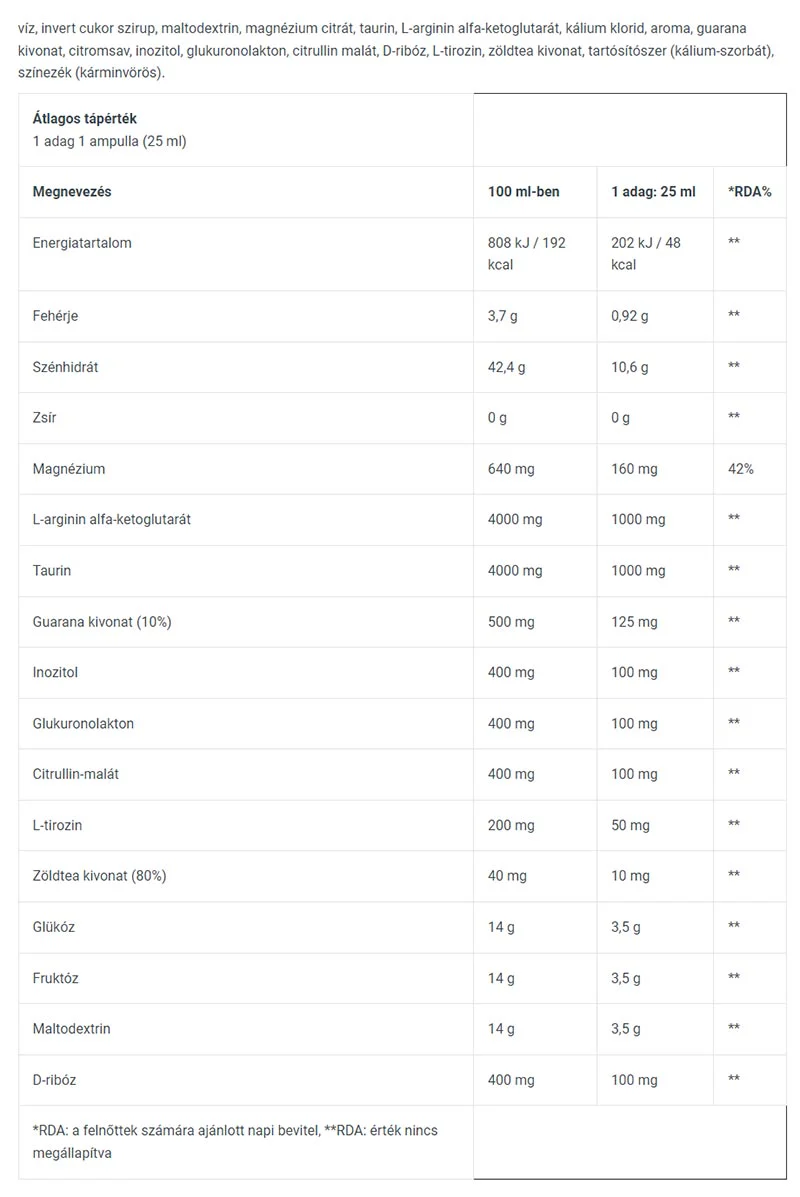This screenshot has width=800, height=1197.
Task: Click the 1 adag 1 ampulla (25 ml) text
Action: (x=109, y=141)
